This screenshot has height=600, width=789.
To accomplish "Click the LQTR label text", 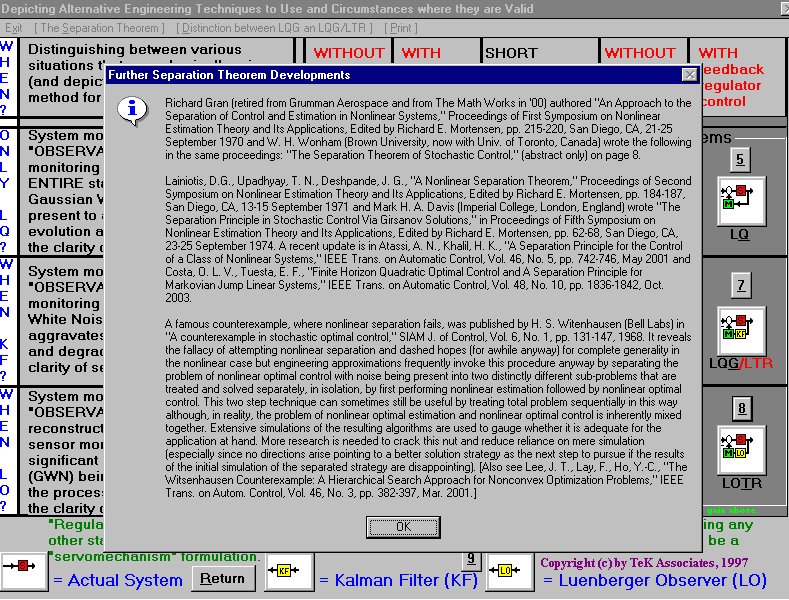I will coord(742,484).
